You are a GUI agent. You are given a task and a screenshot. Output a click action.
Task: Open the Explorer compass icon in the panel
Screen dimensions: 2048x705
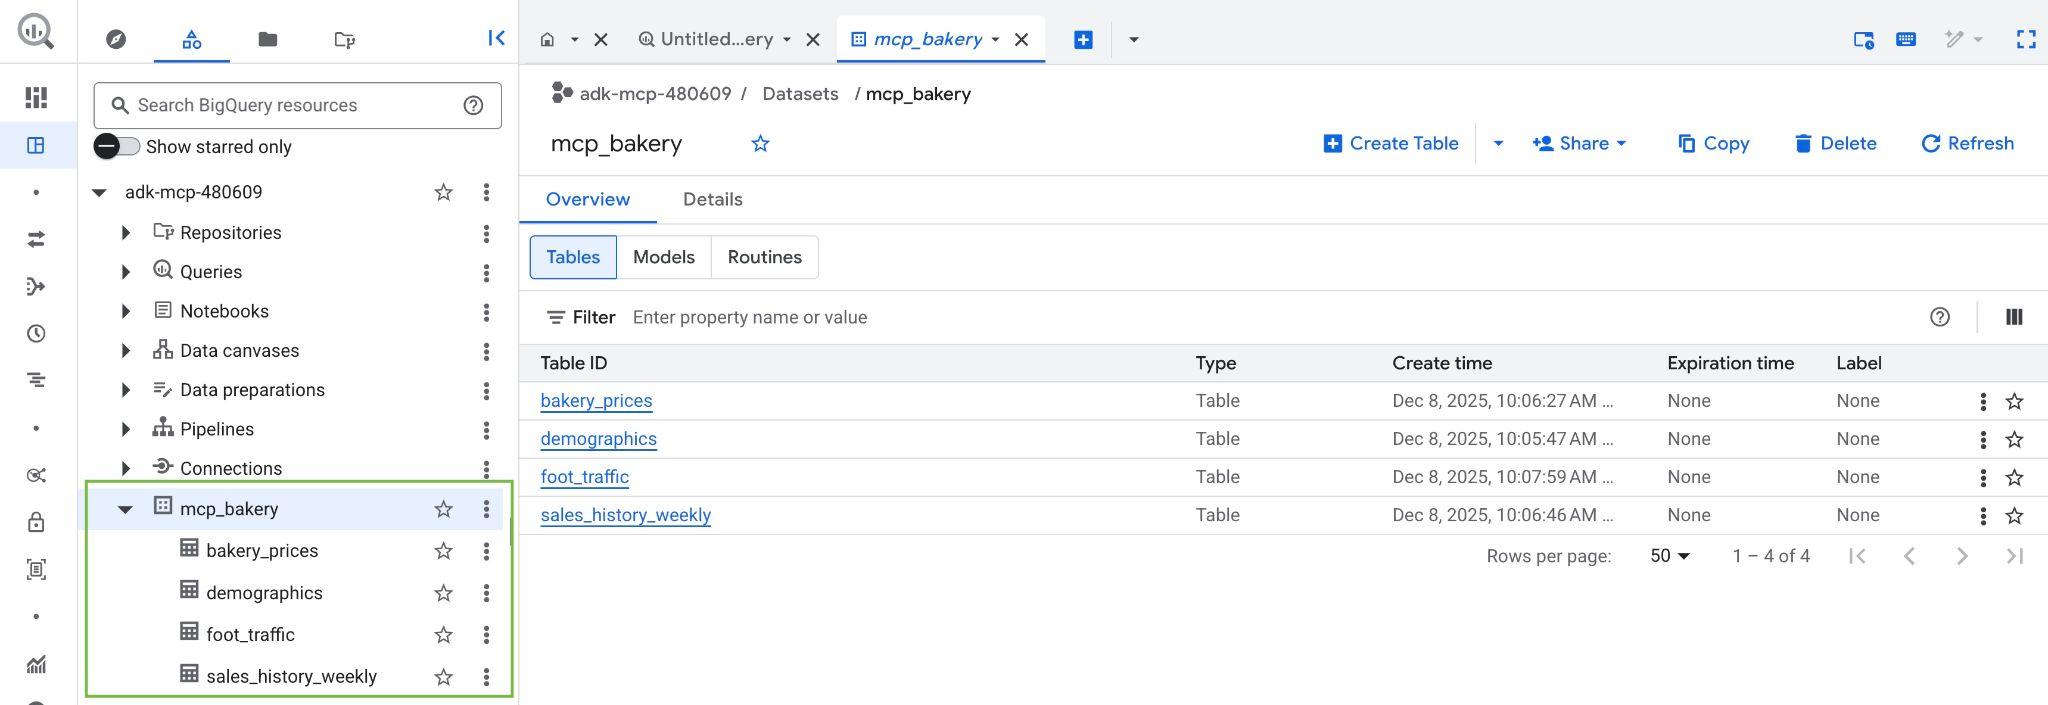(116, 39)
